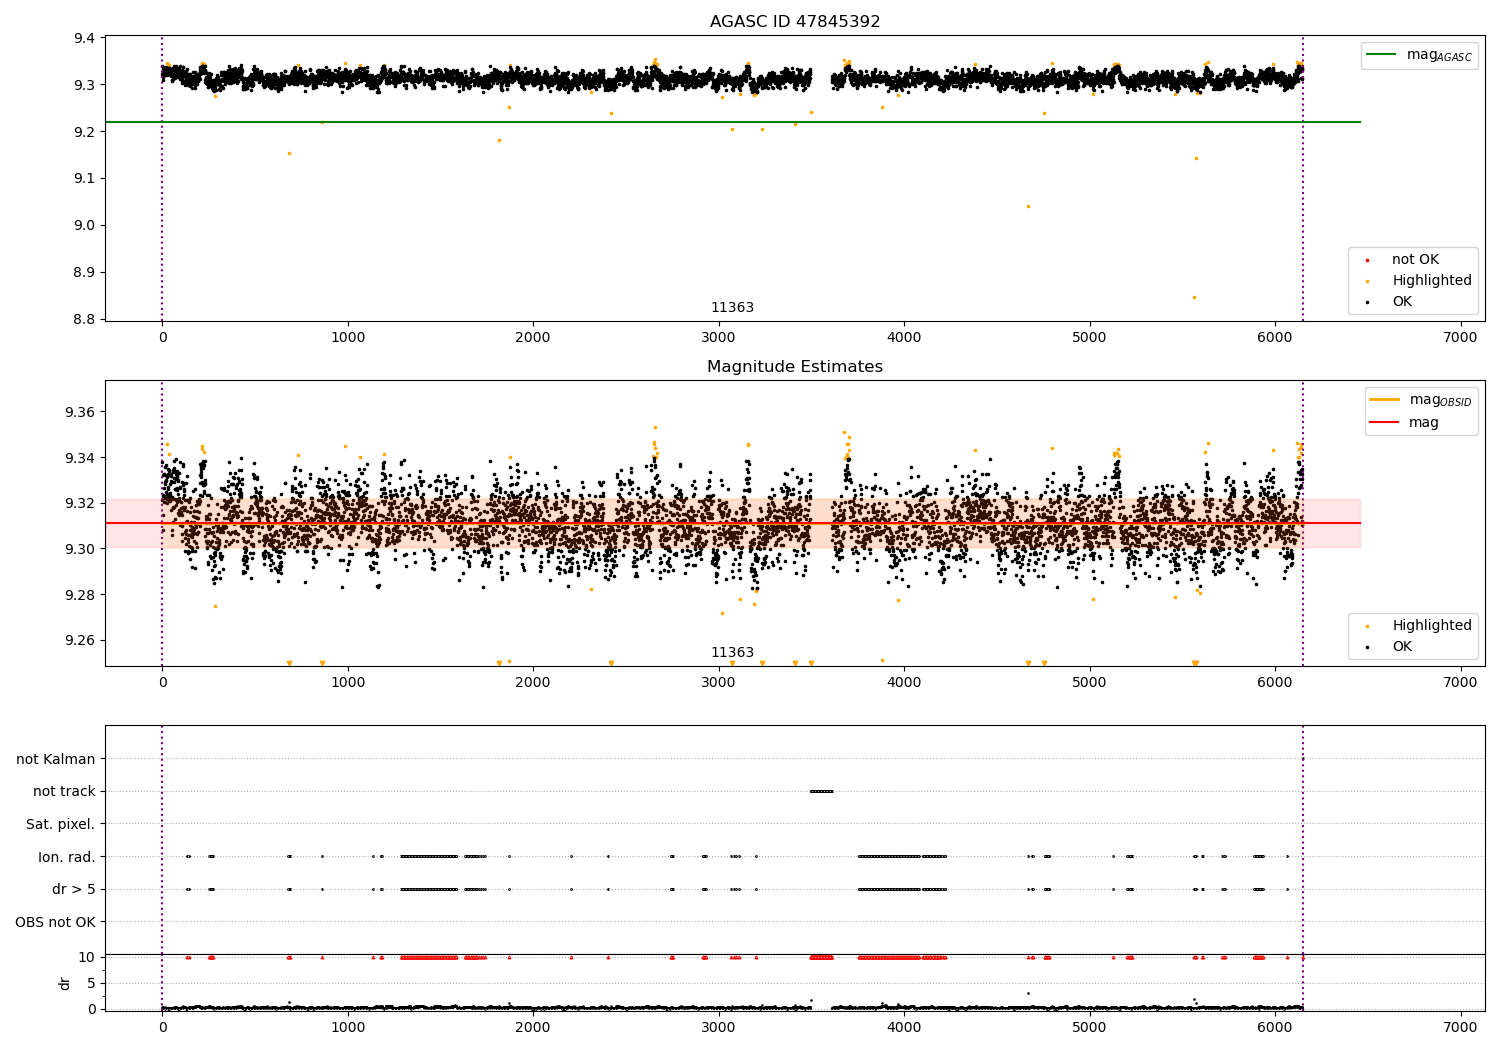This screenshot has height=1050, width=1500.
Task: Click the "Ion. rad." row label
Action: click(x=67, y=857)
